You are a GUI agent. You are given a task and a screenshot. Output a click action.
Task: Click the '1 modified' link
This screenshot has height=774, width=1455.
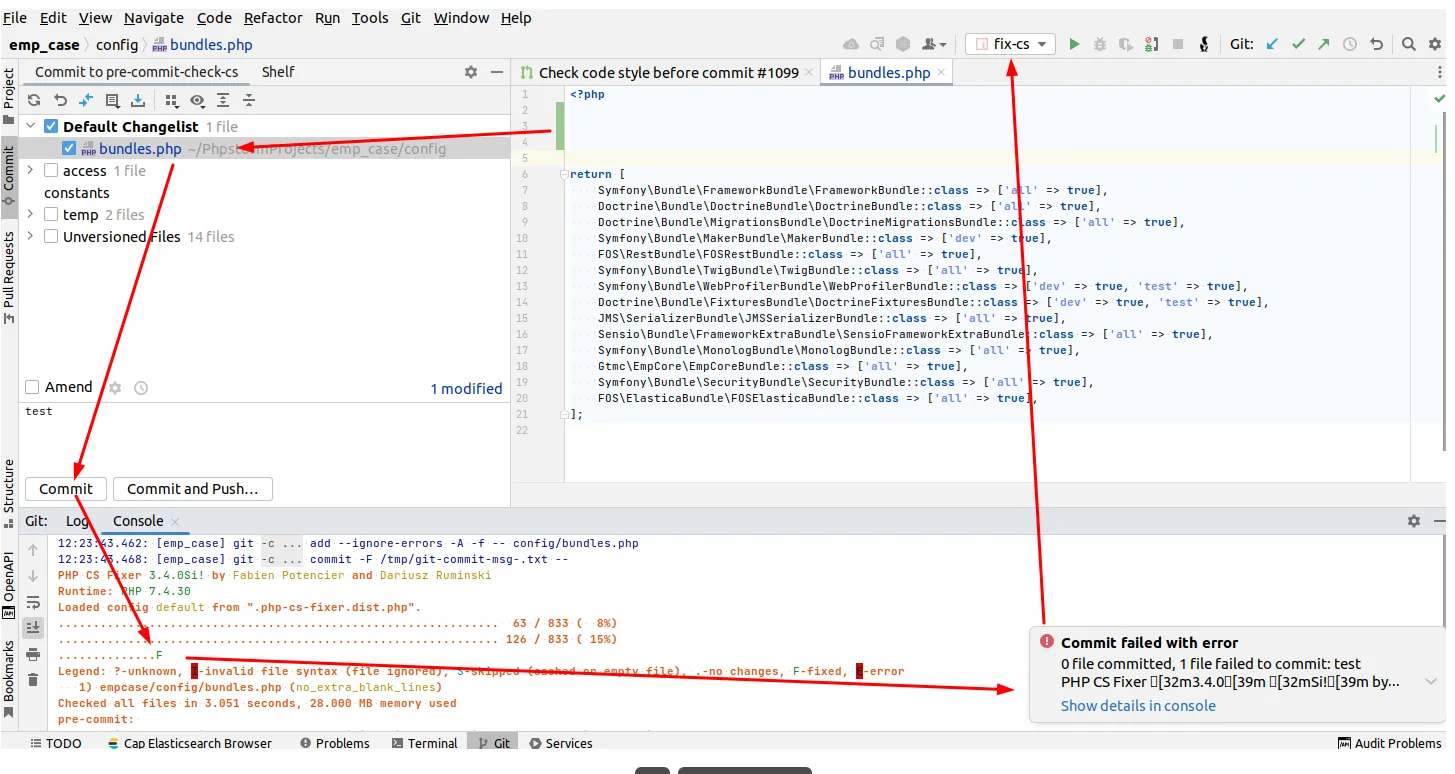[x=467, y=389]
